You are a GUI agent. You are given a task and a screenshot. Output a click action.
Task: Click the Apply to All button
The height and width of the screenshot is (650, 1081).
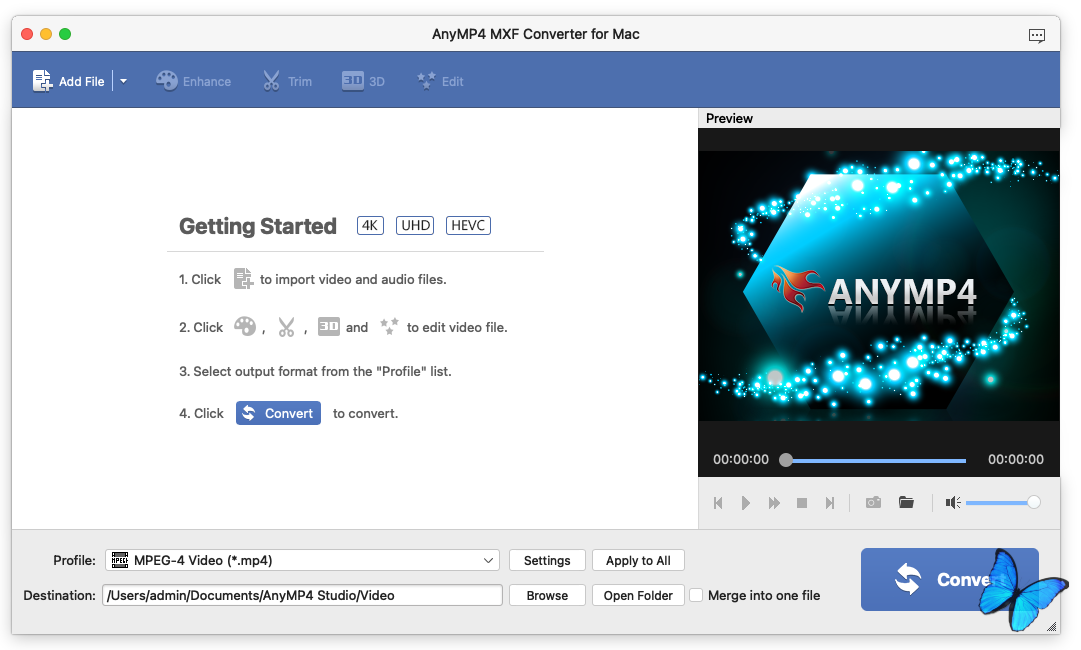tap(638, 560)
